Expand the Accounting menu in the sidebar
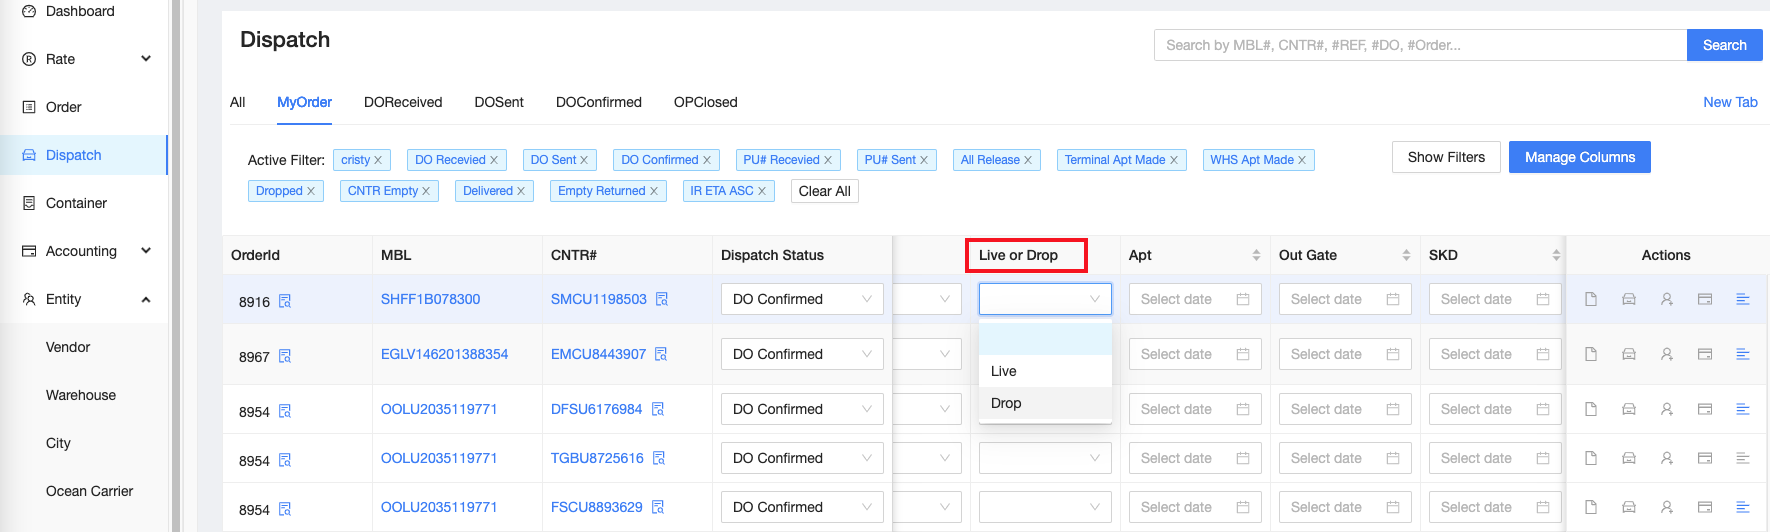This screenshot has height=532, width=1770. click(146, 251)
